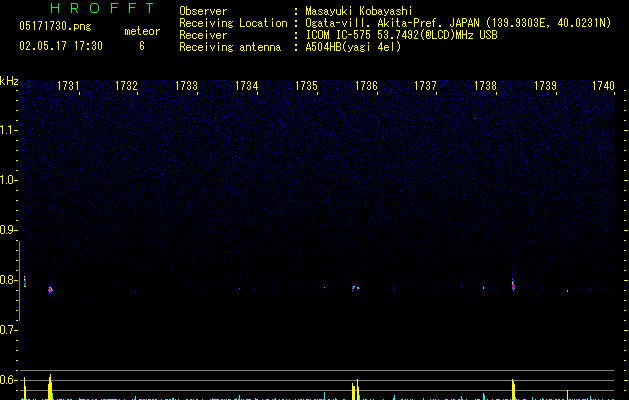Image resolution: width=629 pixels, height=400 pixels.
Task: Click the HROFFT title text
Action: tap(102, 8)
